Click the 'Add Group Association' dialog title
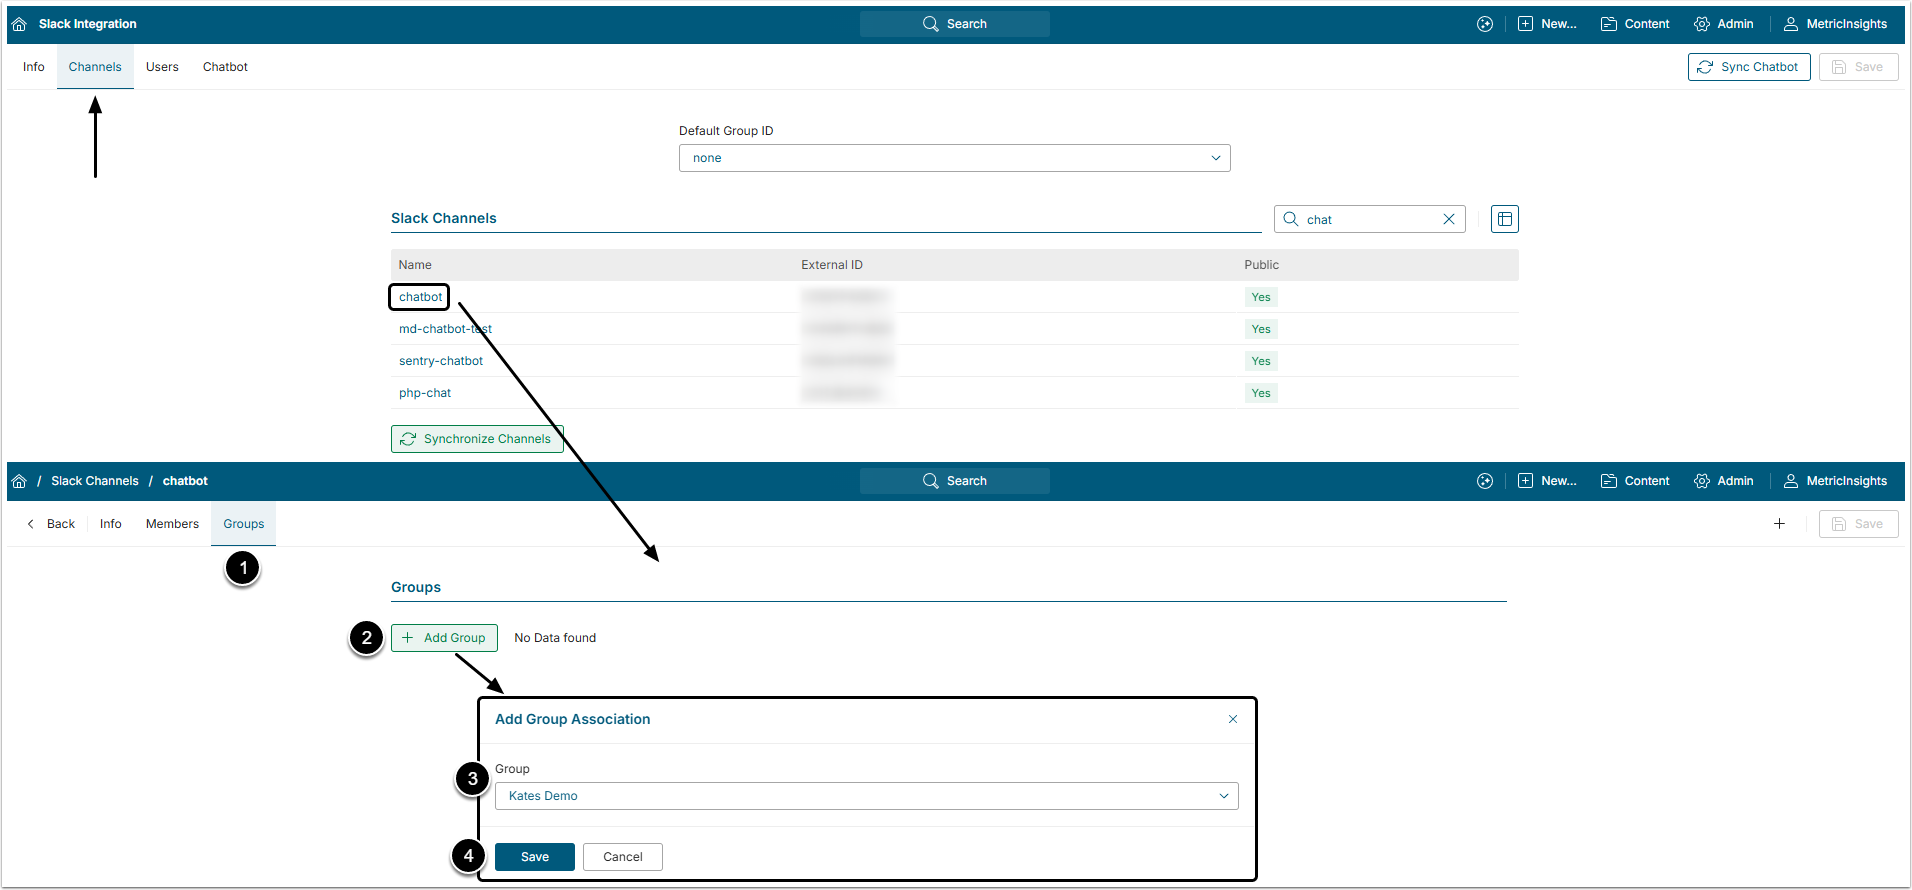This screenshot has height=890, width=1912. 572,719
